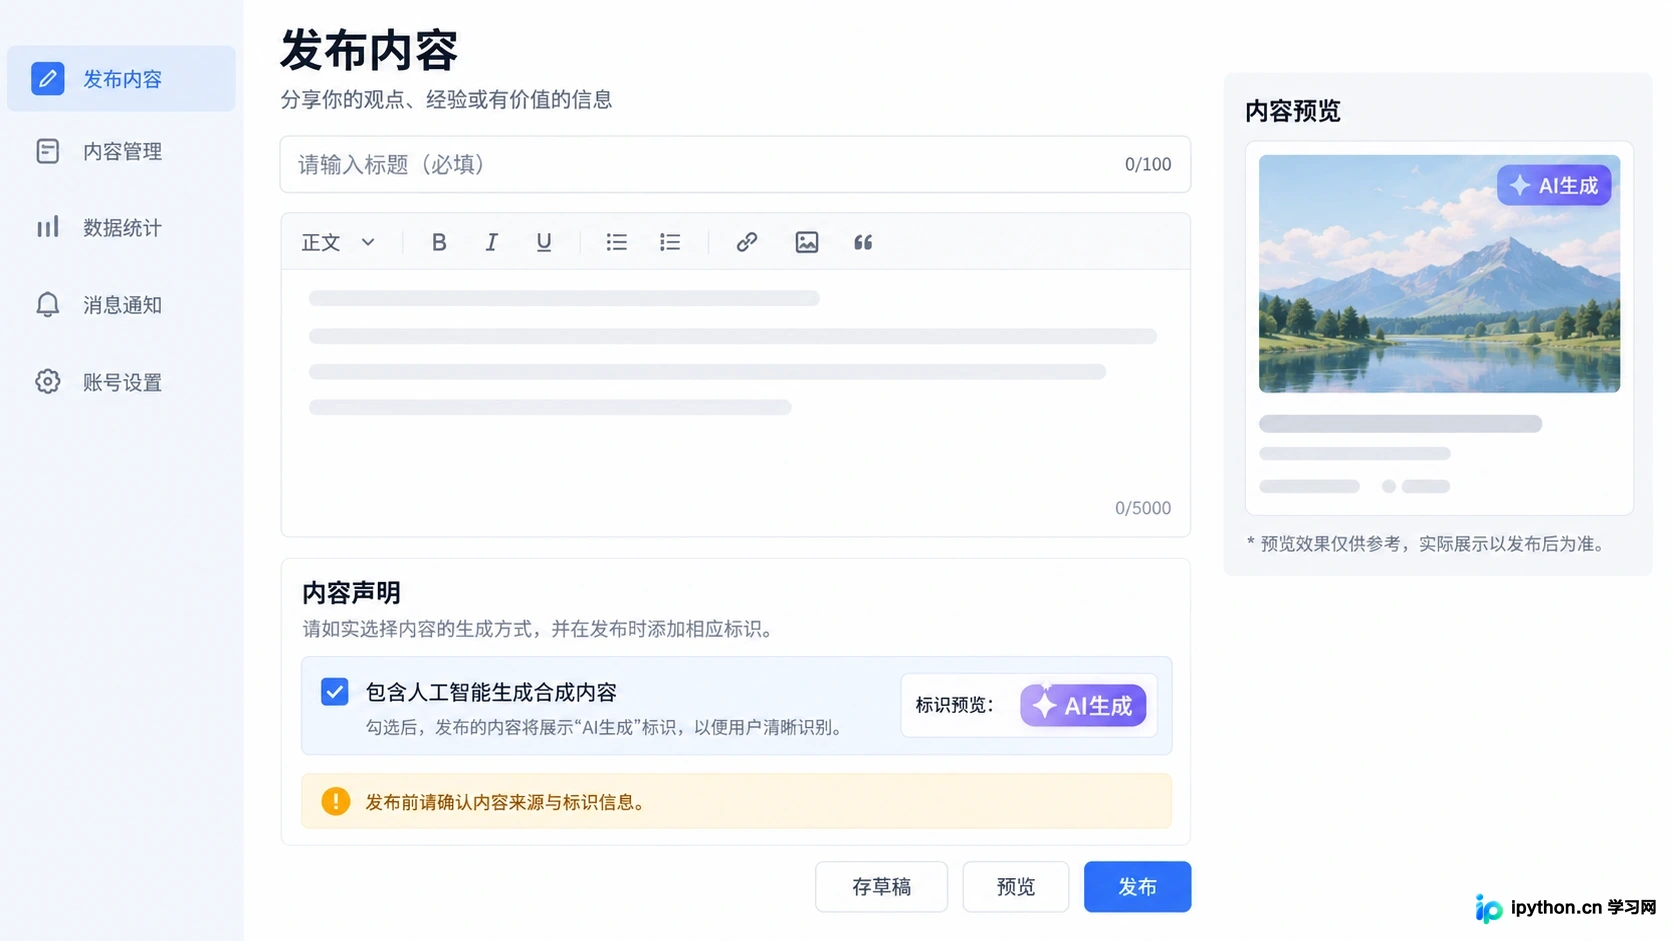Focus the 请输入标题（必填） title field
Image resolution: width=1672 pixels, height=941 pixels.
coord(735,164)
